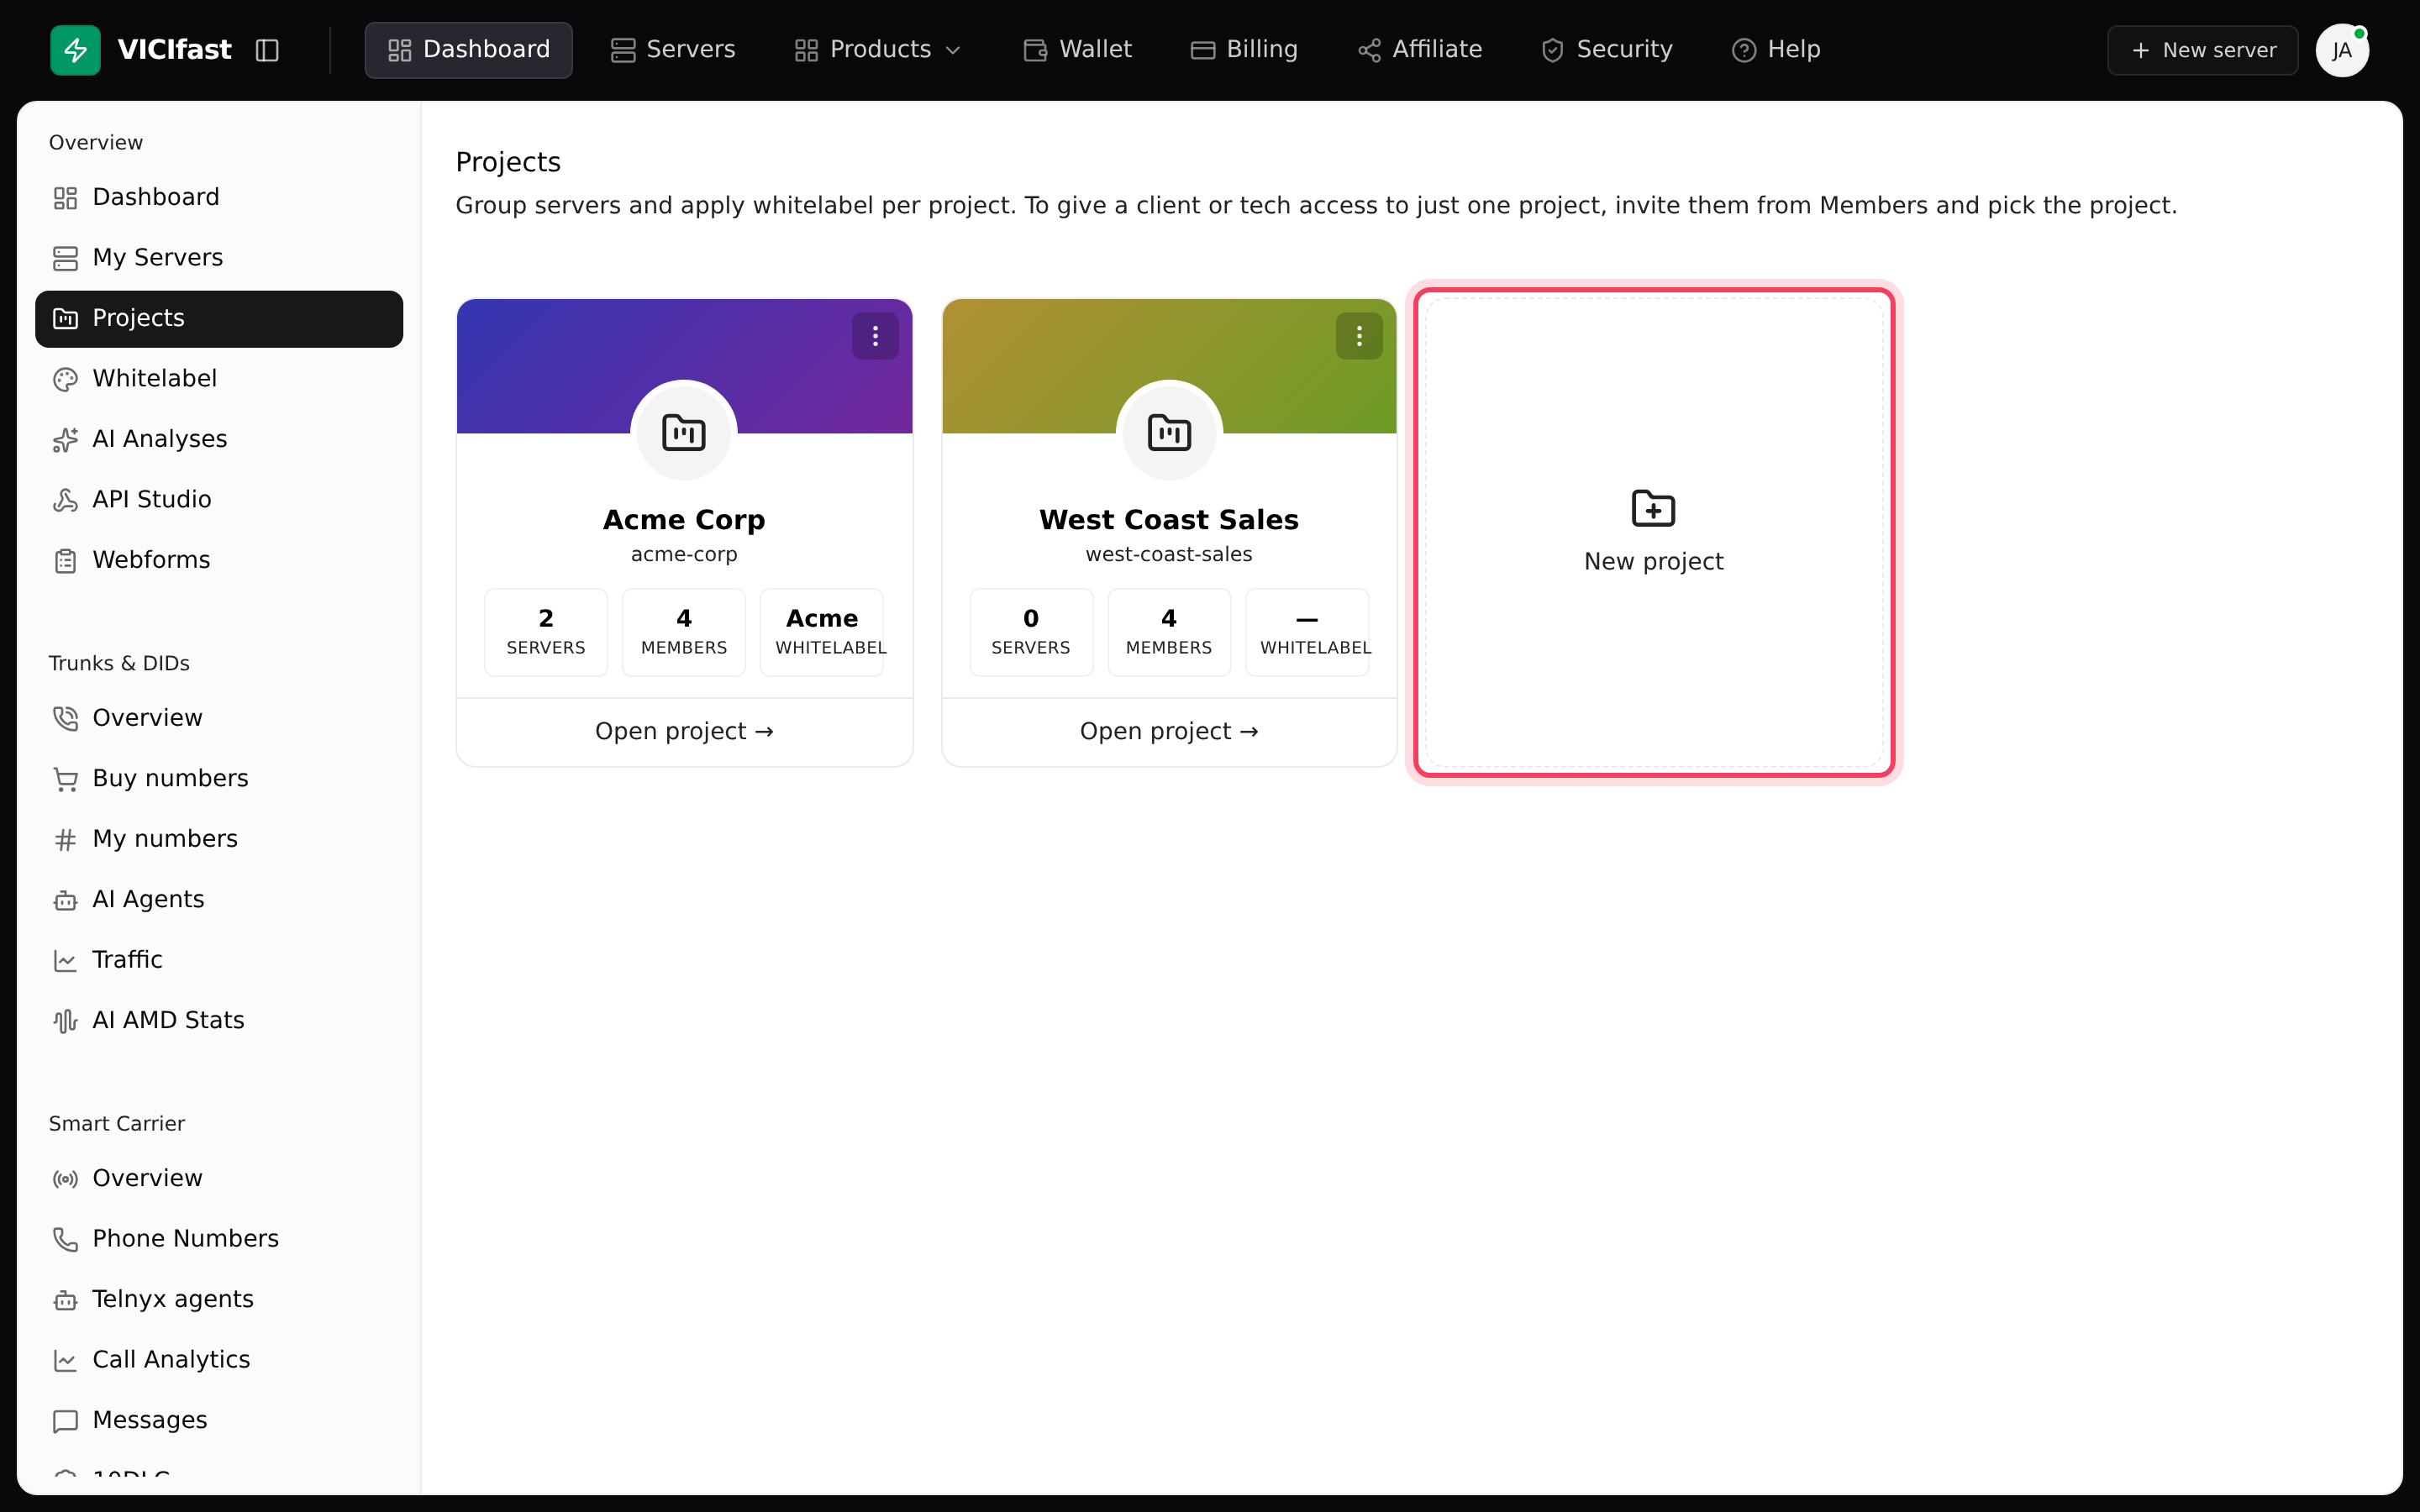Image resolution: width=2420 pixels, height=1512 pixels.
Task: Toggle the sidebar collapse icon
Action: click(x=267, y=50)
